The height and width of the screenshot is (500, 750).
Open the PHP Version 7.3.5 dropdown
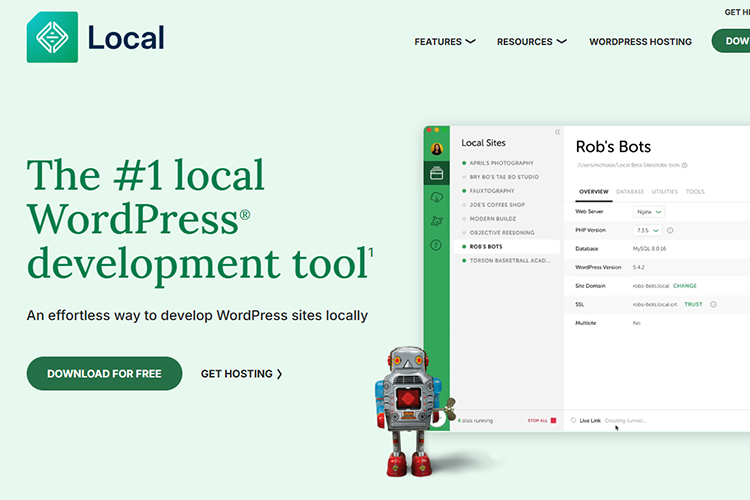648,231
